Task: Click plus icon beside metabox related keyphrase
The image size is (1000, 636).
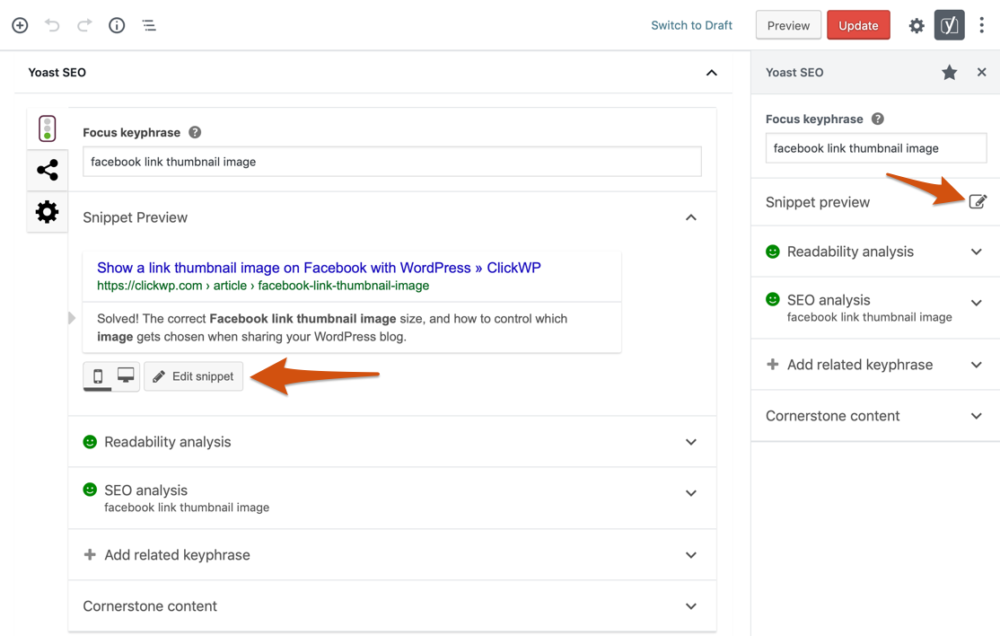Action: 90,554
